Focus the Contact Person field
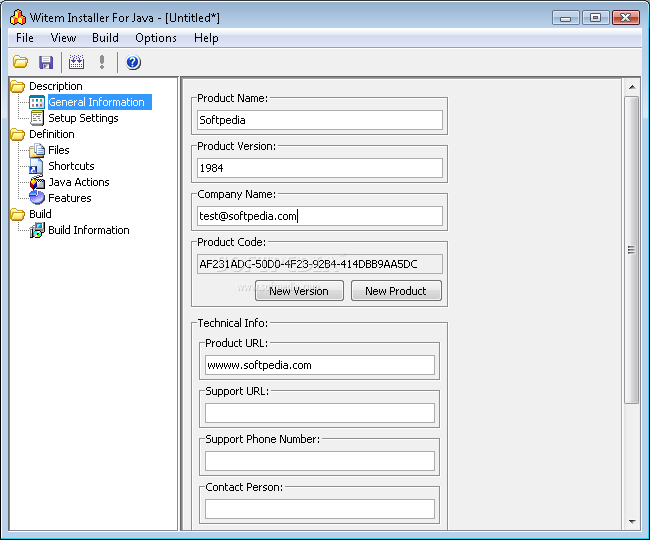 pyautogui.click(x=320, y=509)
